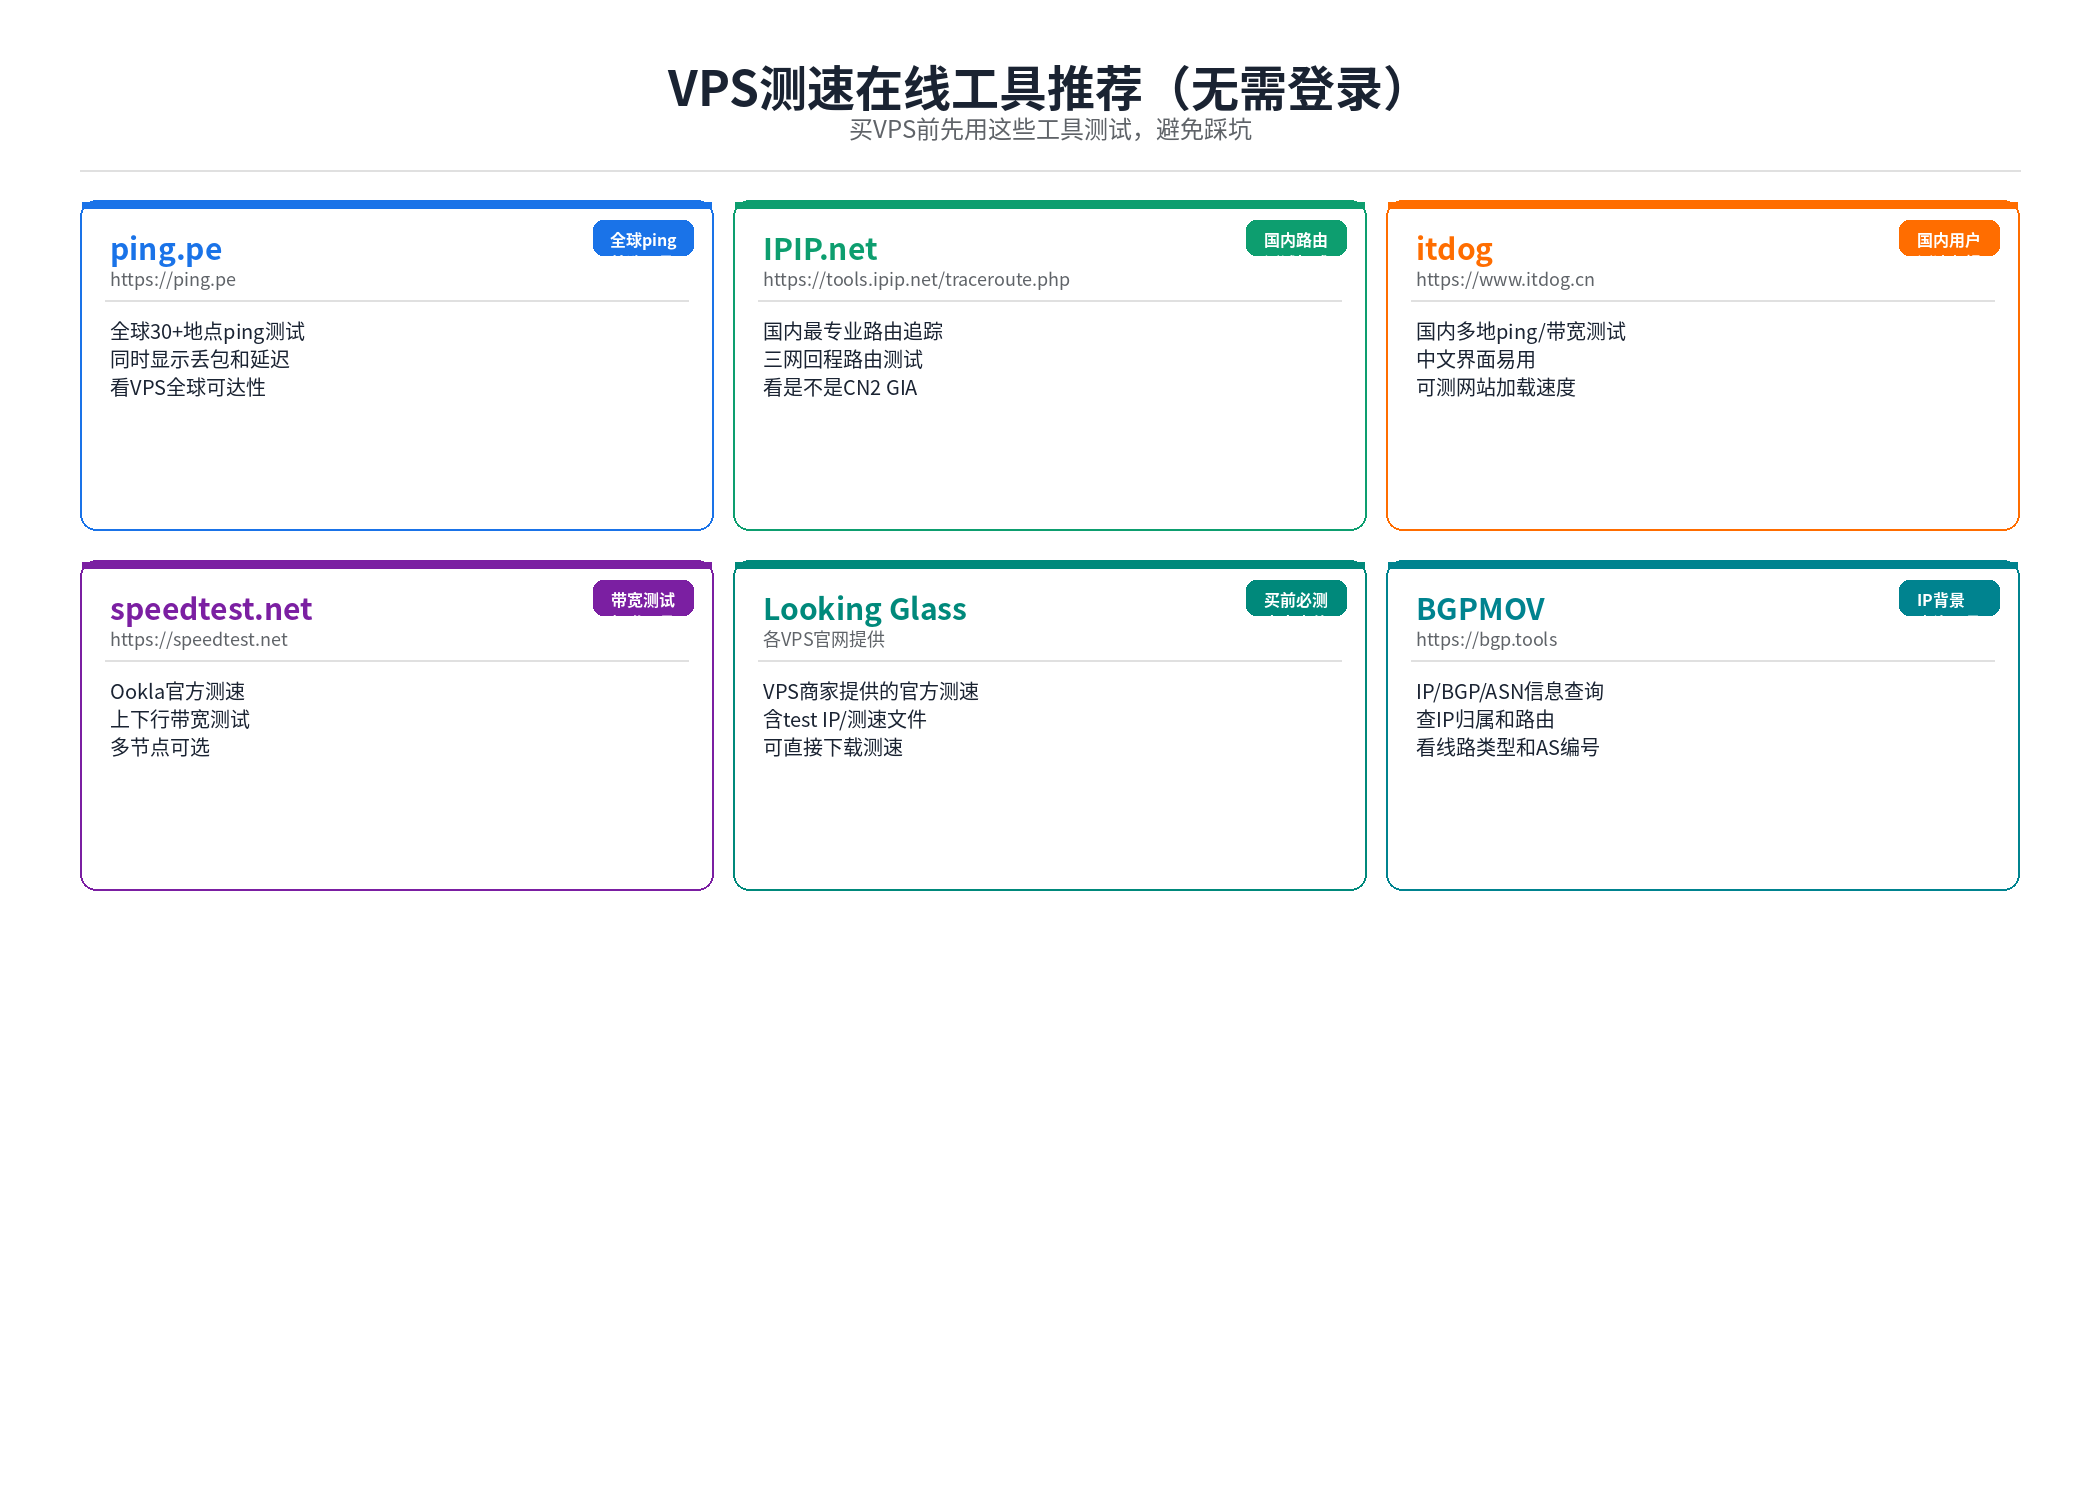Select the text 含test IP/测速文件

[845, 720]
